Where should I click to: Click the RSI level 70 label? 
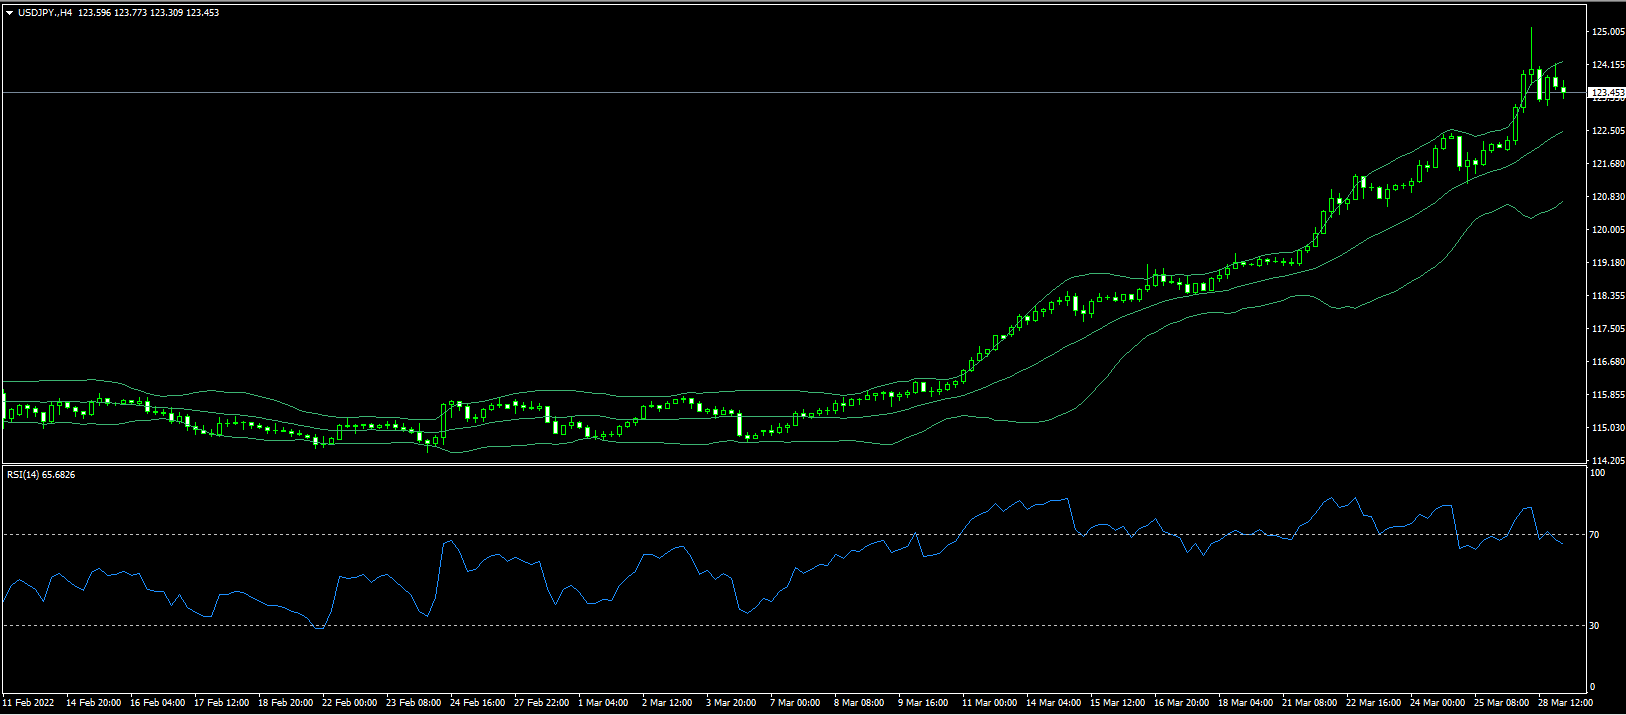pos(1595,535)
